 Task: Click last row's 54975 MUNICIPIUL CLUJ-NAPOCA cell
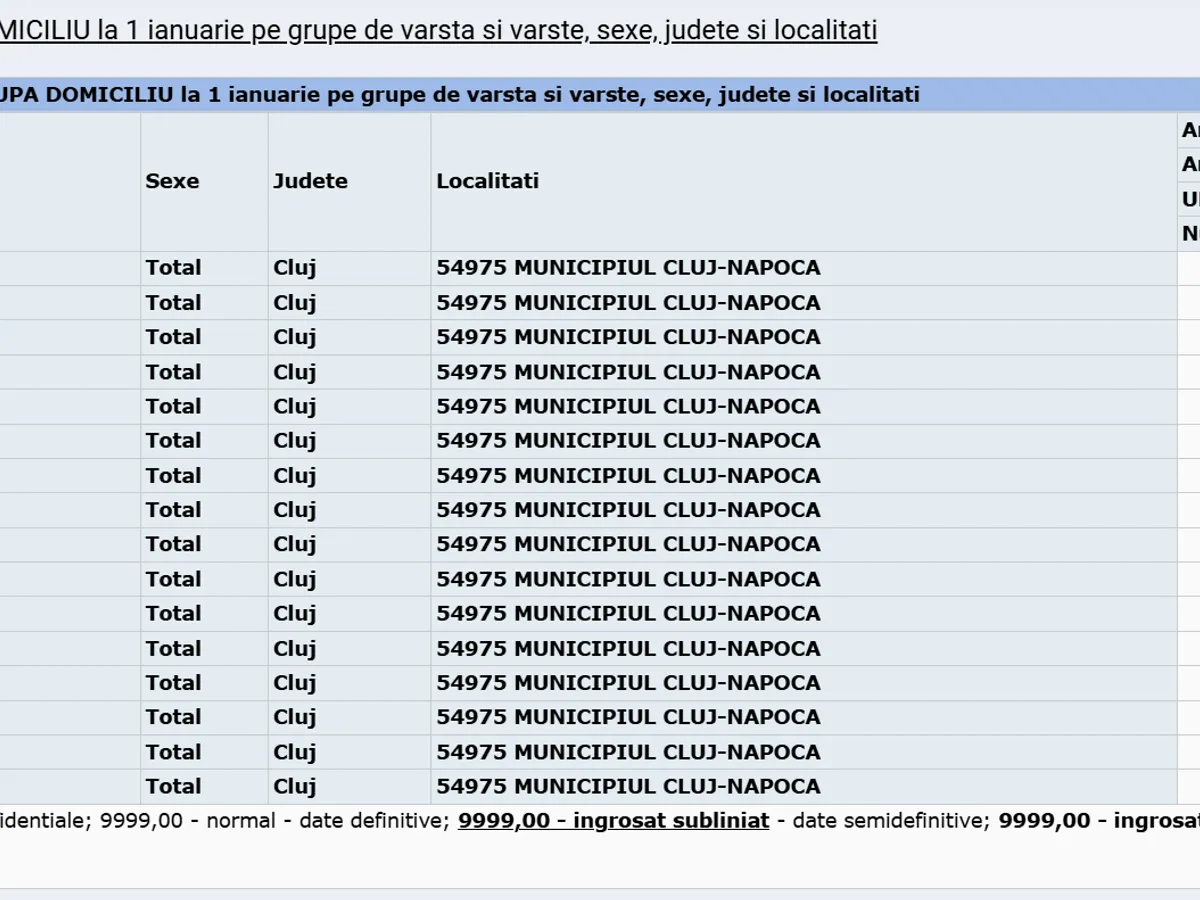click(x=628, y=786)
